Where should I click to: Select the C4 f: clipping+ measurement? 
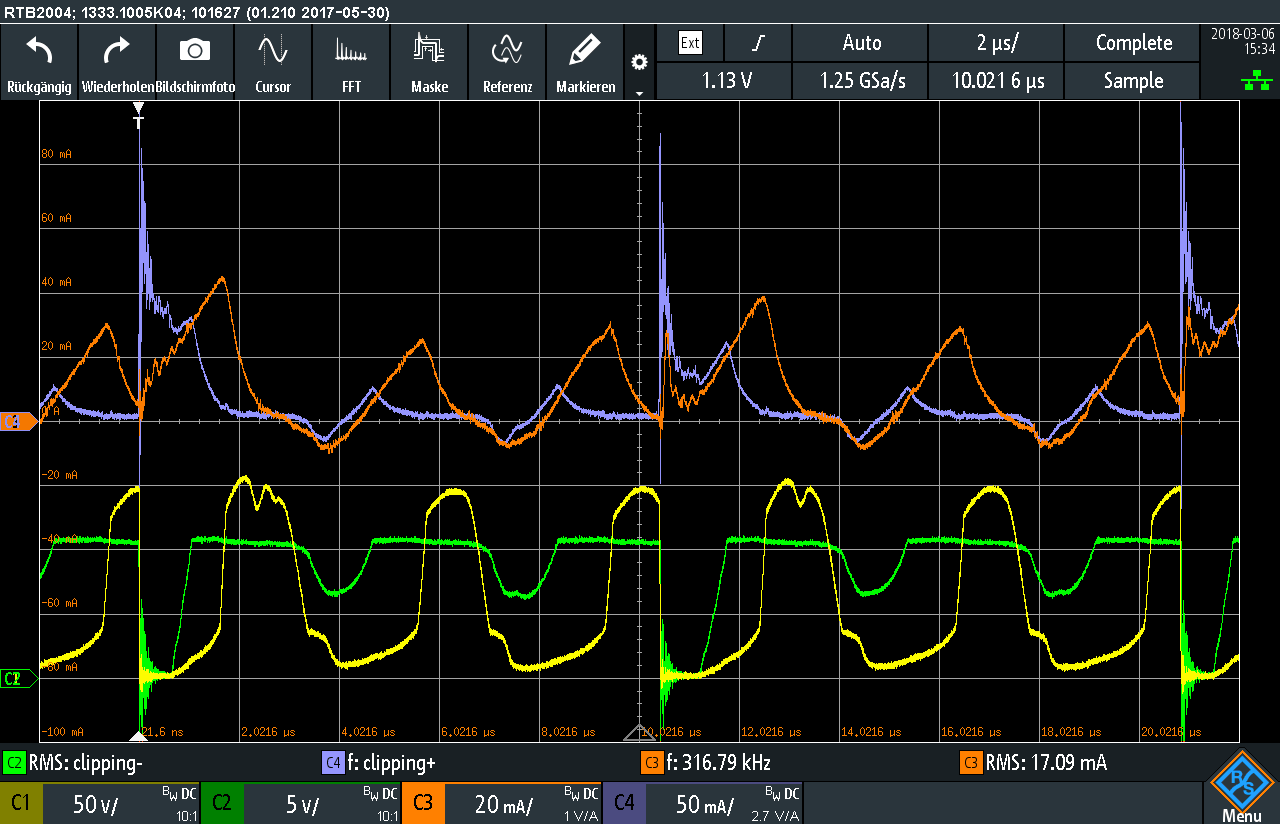pyautogui.click(x=379, y=763)
